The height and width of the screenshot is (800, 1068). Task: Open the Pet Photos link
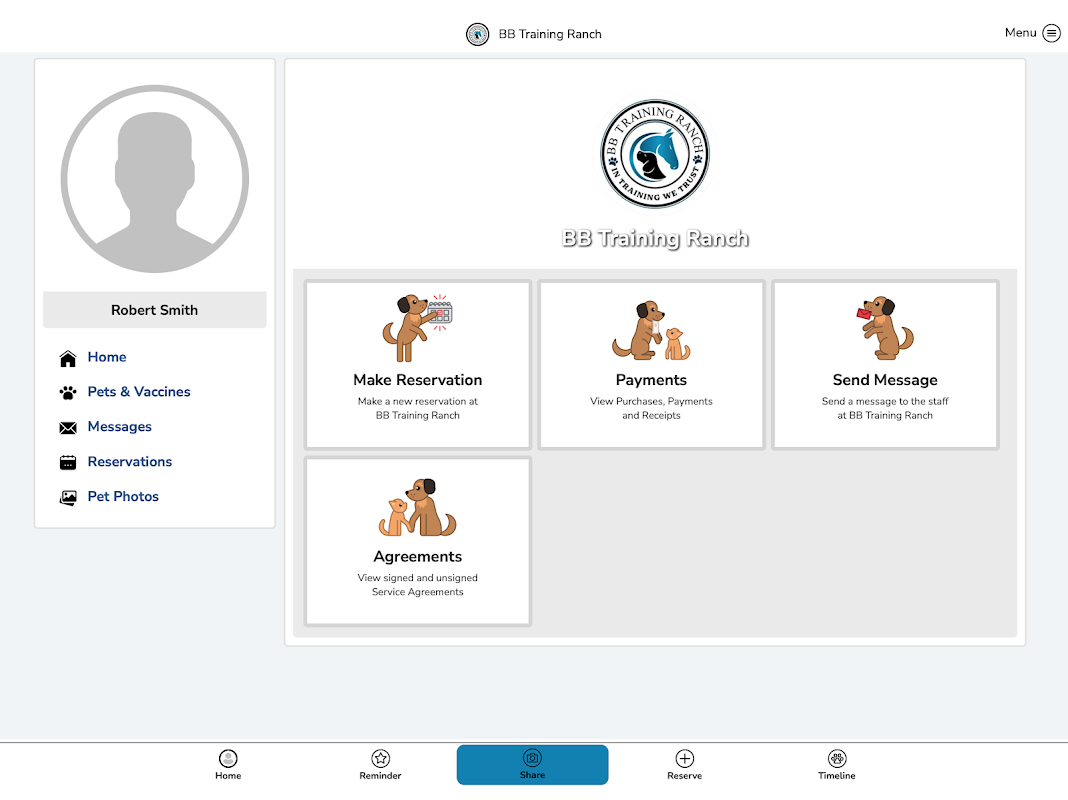point(123,496)
